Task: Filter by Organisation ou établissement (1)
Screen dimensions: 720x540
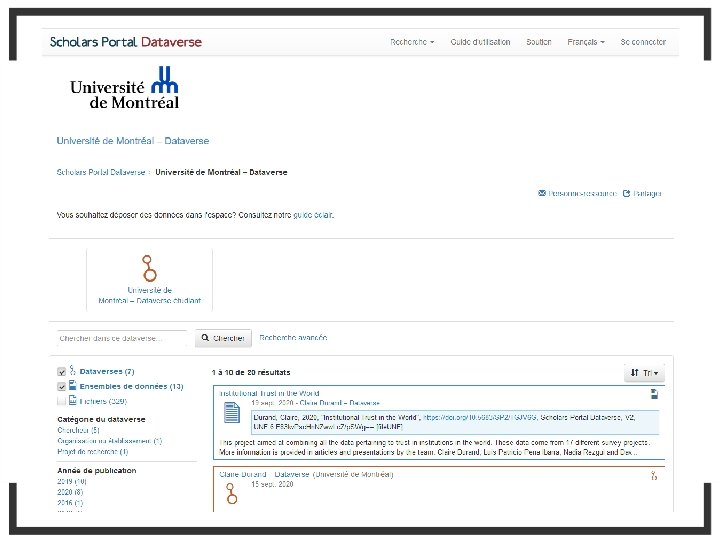Action: [x=110, y=441]
